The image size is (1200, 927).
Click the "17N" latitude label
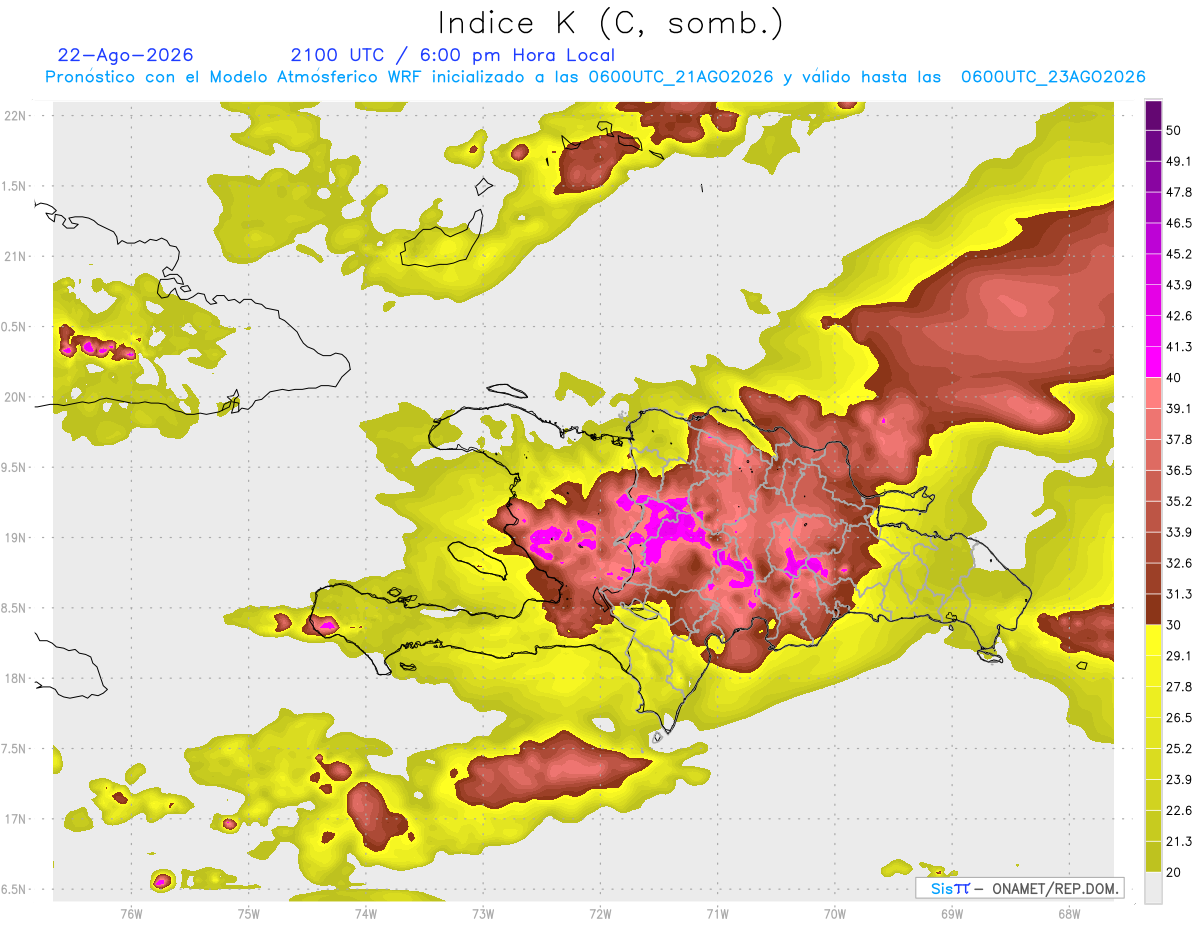pyautogui.click(x=15, y=819)
